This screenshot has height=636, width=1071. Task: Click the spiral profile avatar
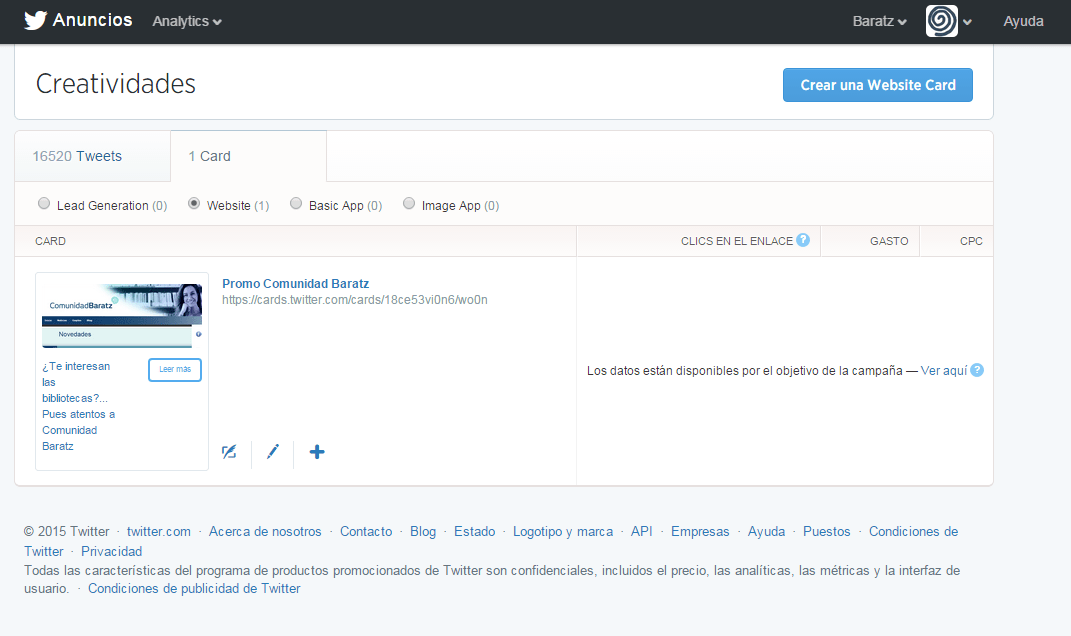(x=941, y=21)
